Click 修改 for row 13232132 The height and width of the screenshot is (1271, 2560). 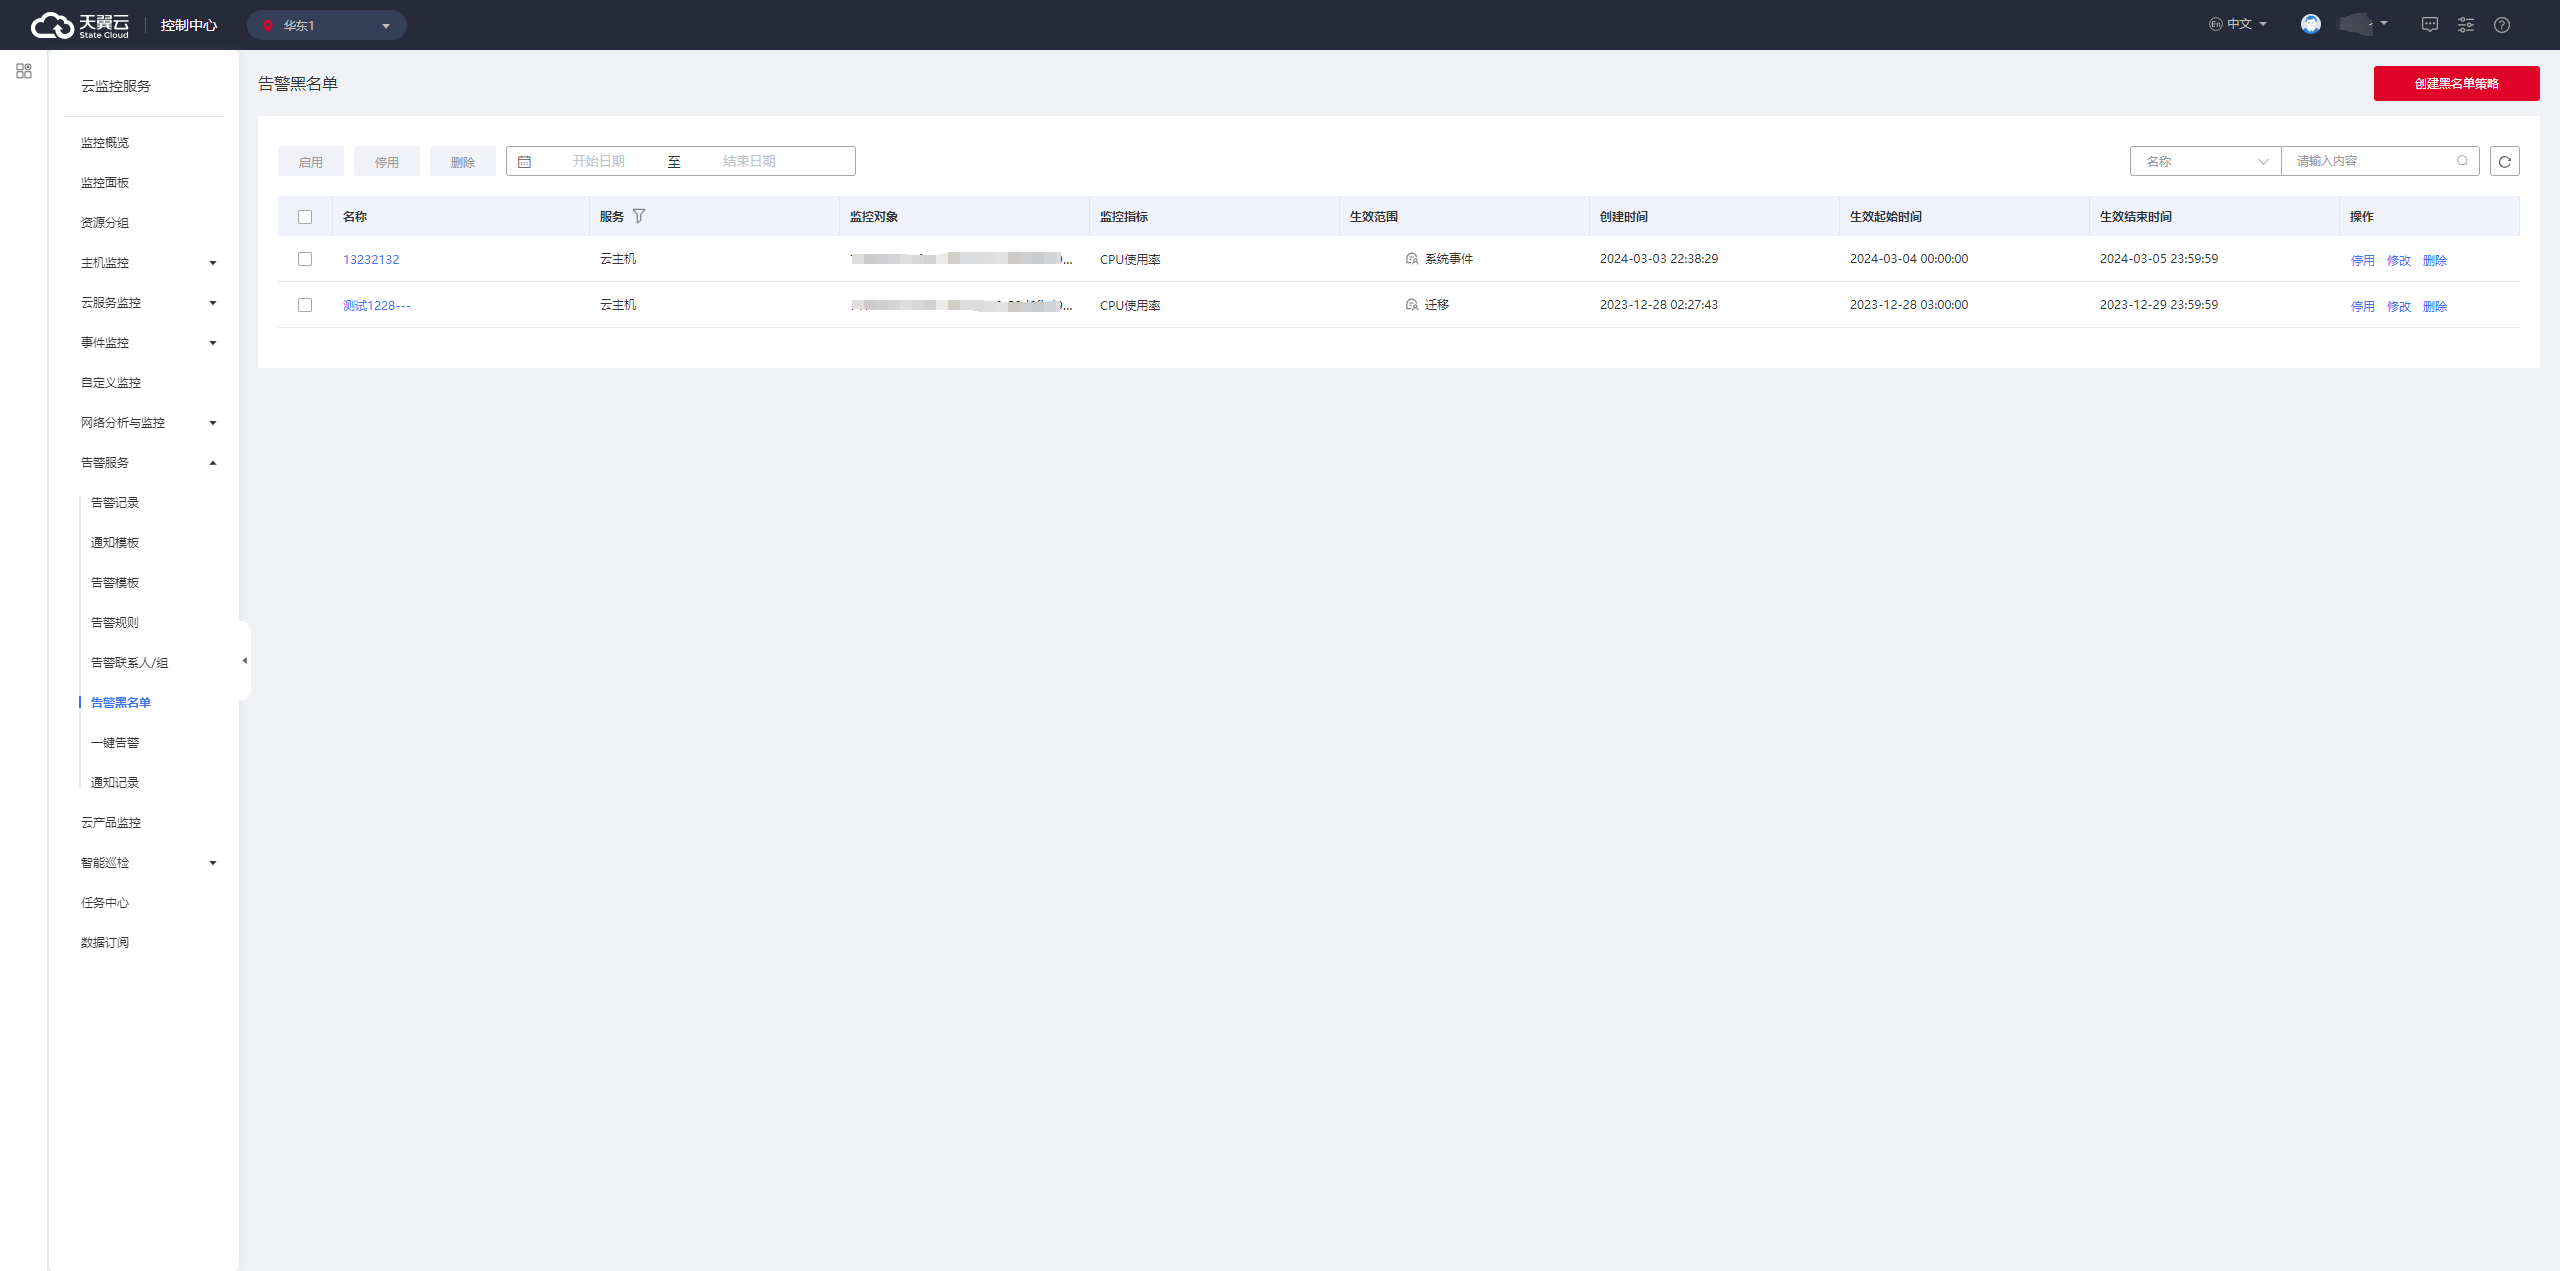tap(2398, 261)
